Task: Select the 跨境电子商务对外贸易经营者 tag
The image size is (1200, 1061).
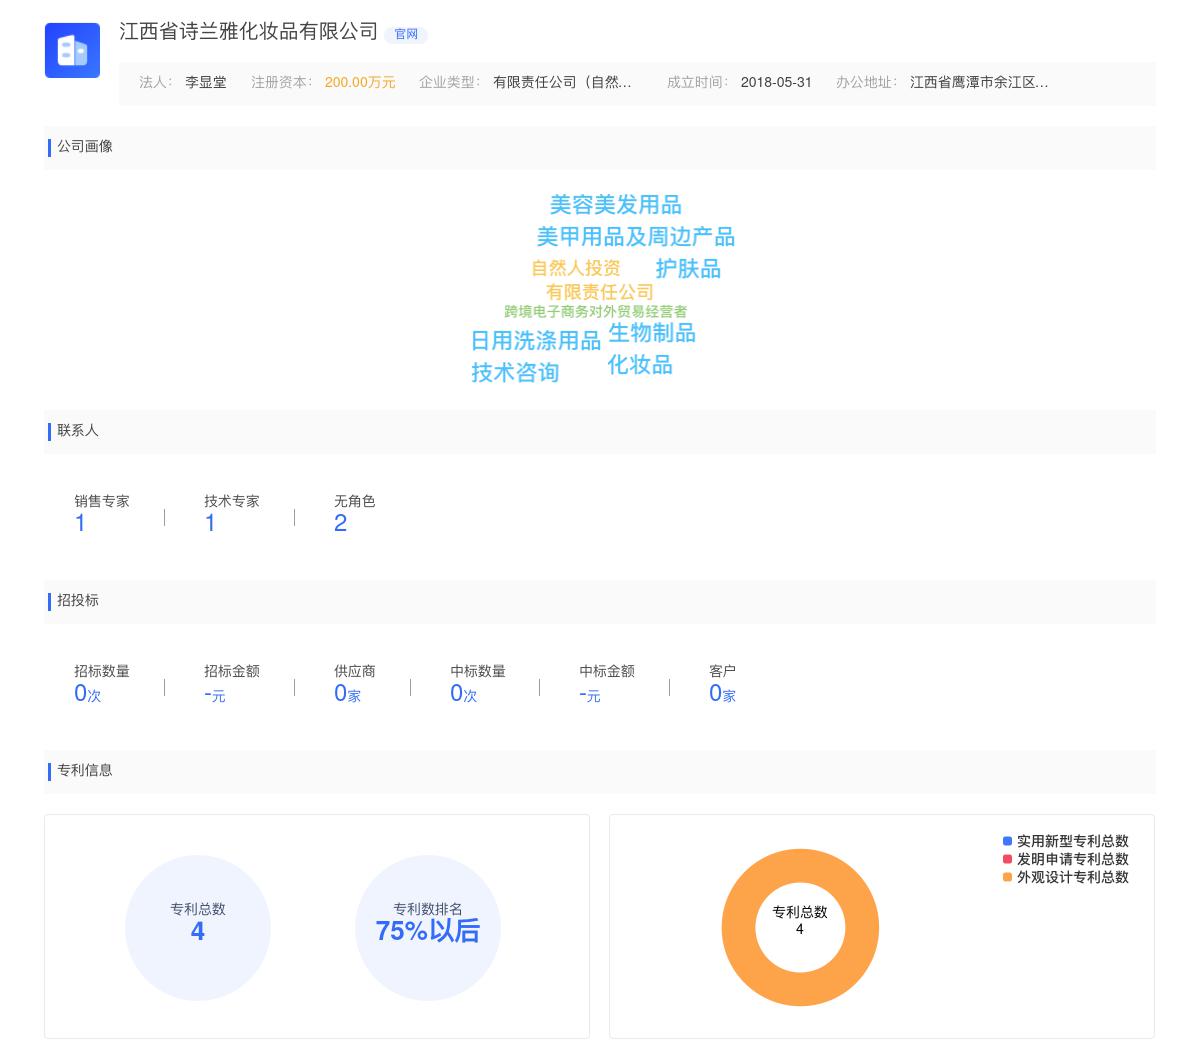Action: (x=596, y=312)
